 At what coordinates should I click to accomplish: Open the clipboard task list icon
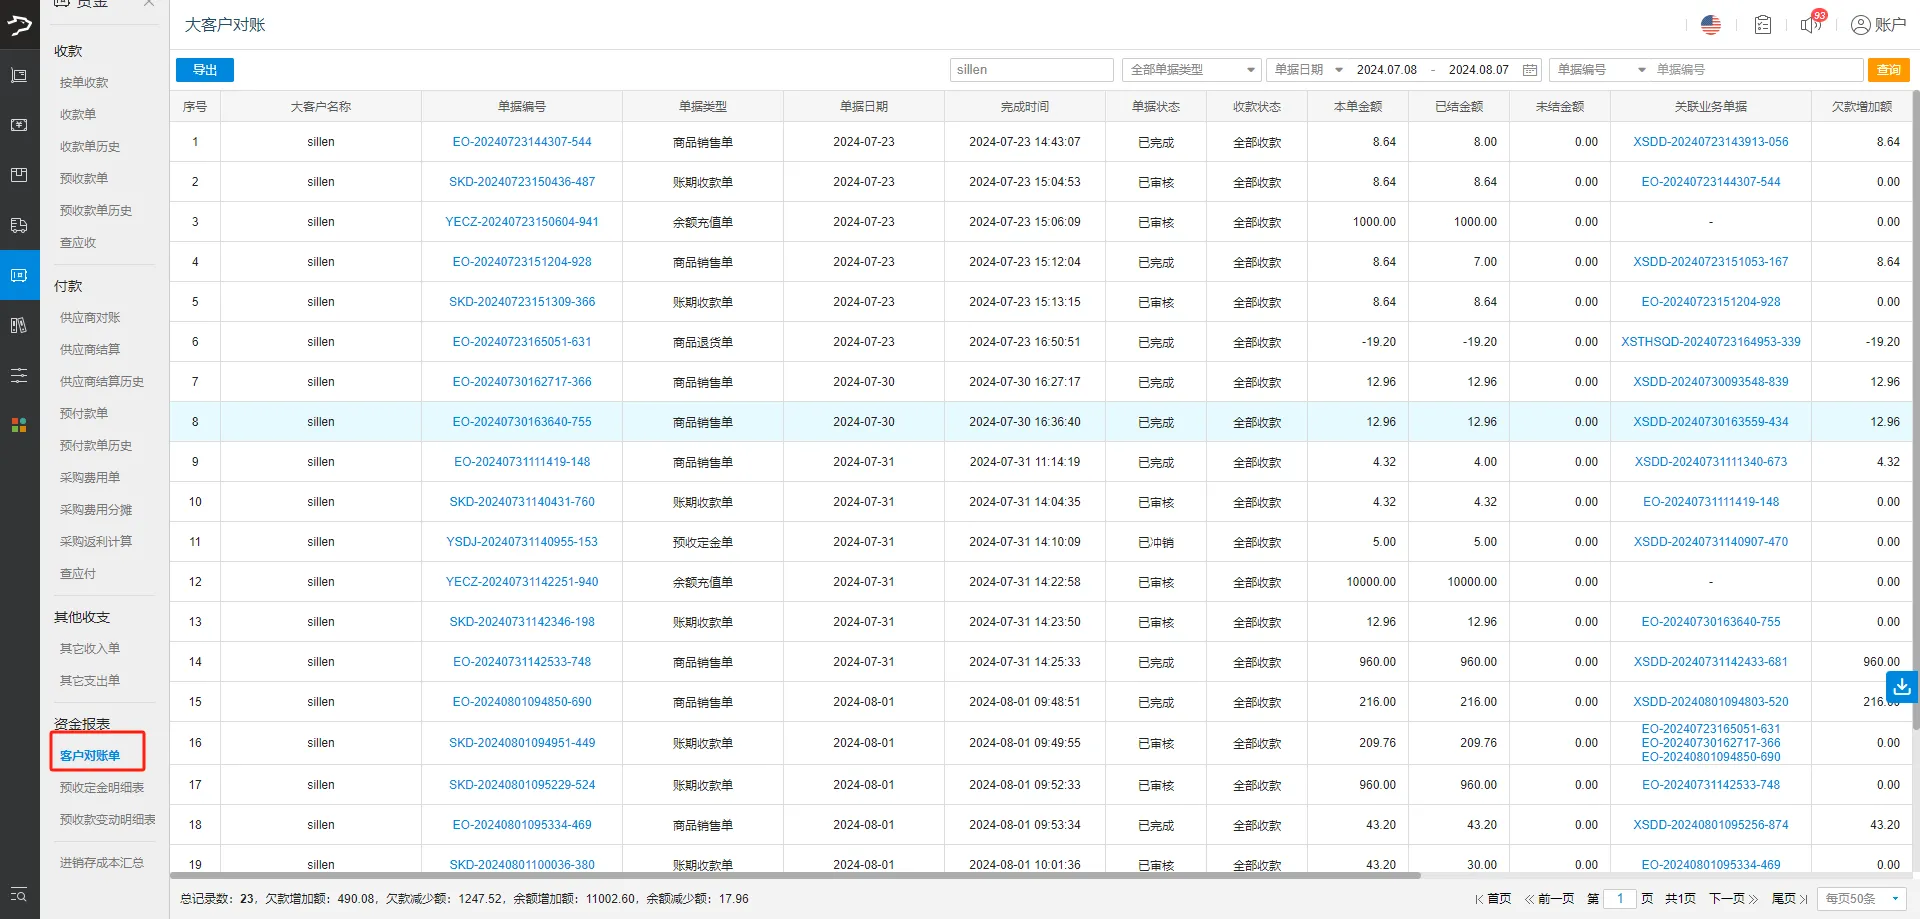point(1762,24)
